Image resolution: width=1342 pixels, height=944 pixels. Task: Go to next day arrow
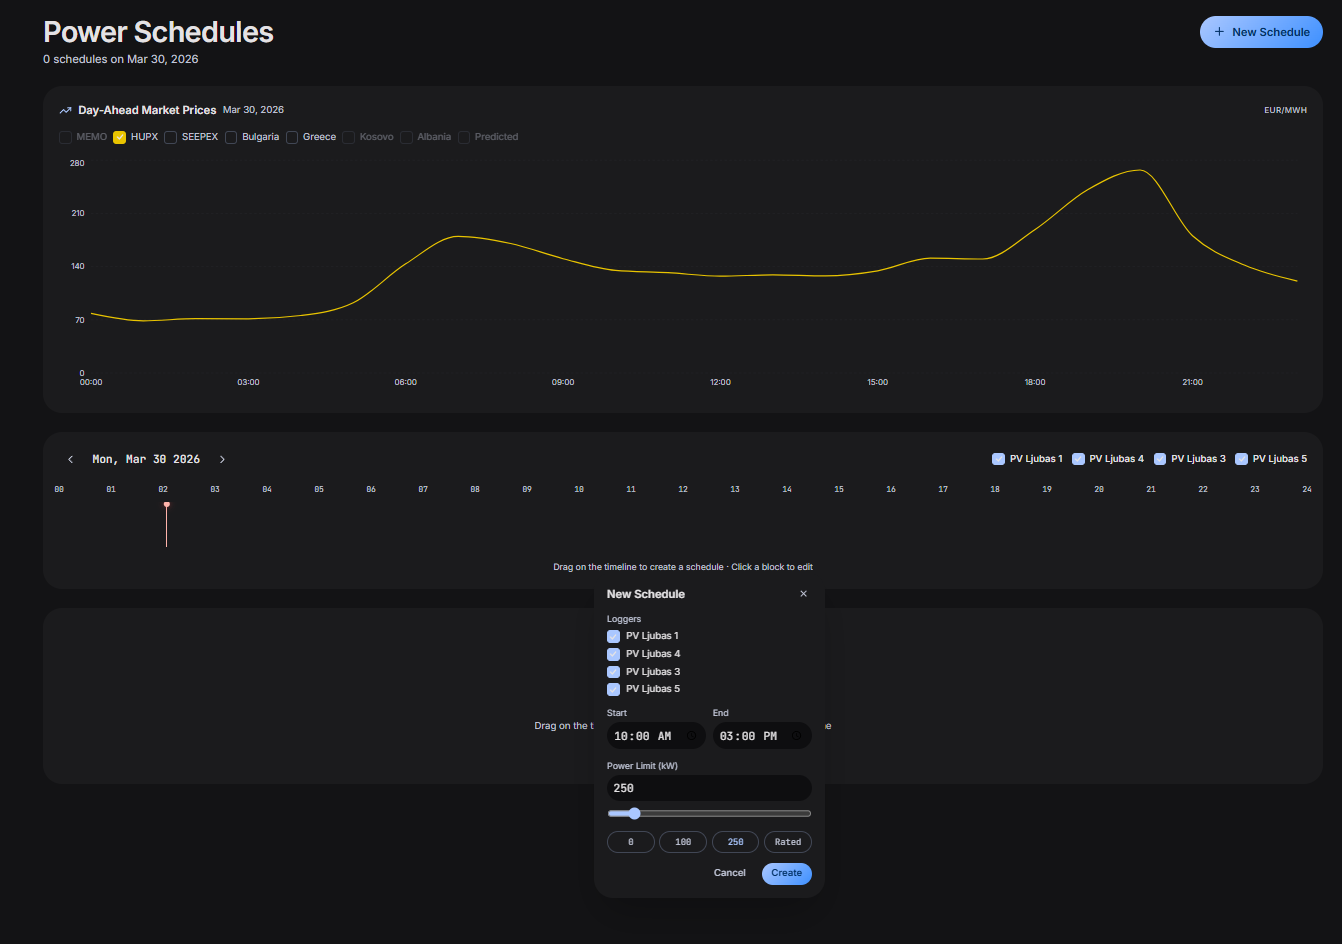click(x=222, y=460)
